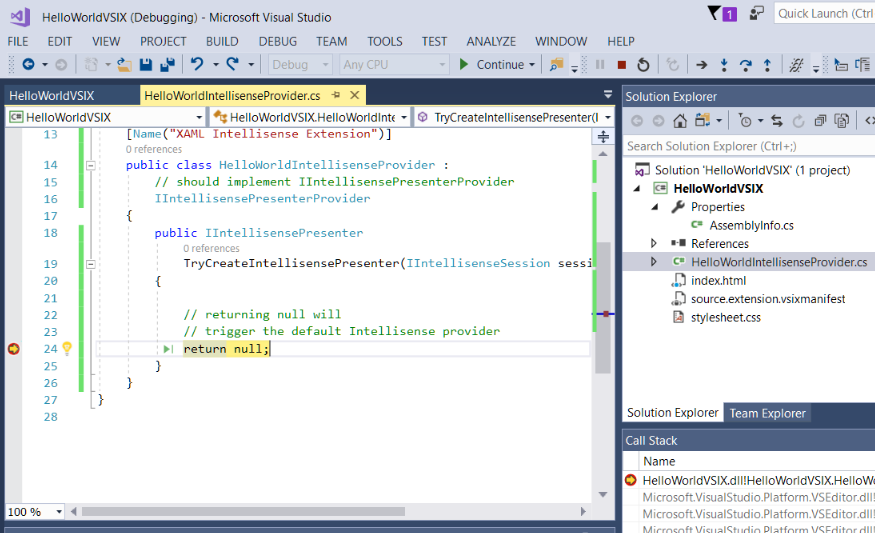The image size is (875, 533).
Task: Click Solution Explorer Pending Changes Filter icon
Action: 745,121
